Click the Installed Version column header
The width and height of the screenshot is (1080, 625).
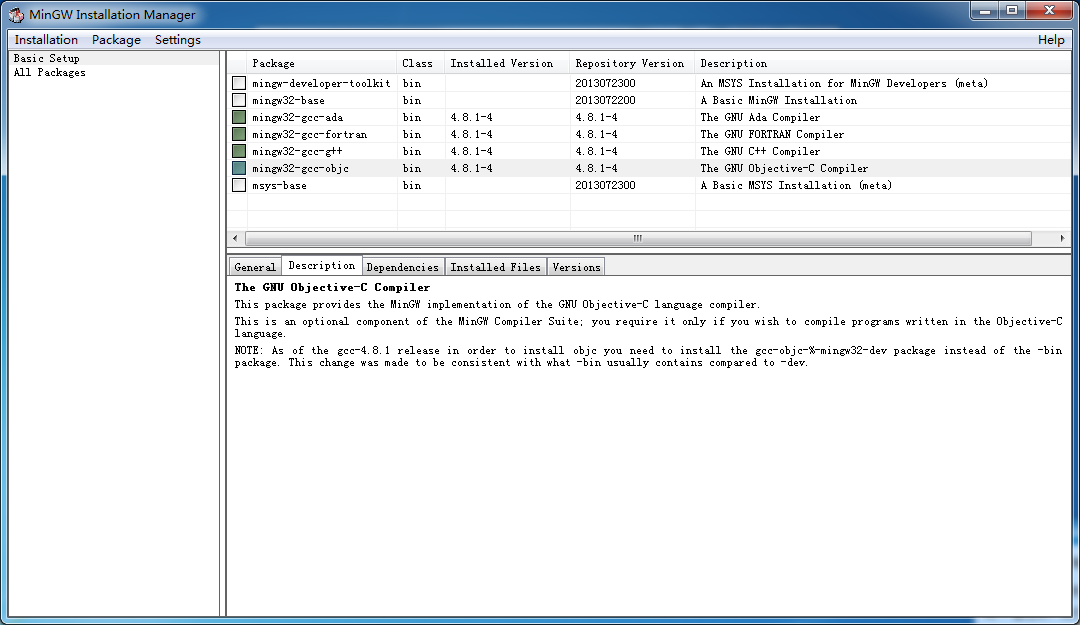[508, 63]
